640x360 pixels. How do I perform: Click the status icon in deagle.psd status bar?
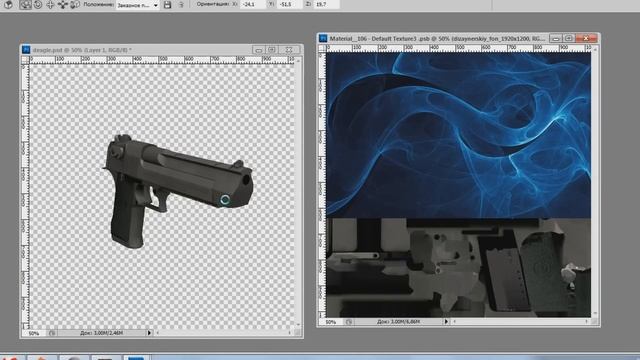tap(52, 333)
